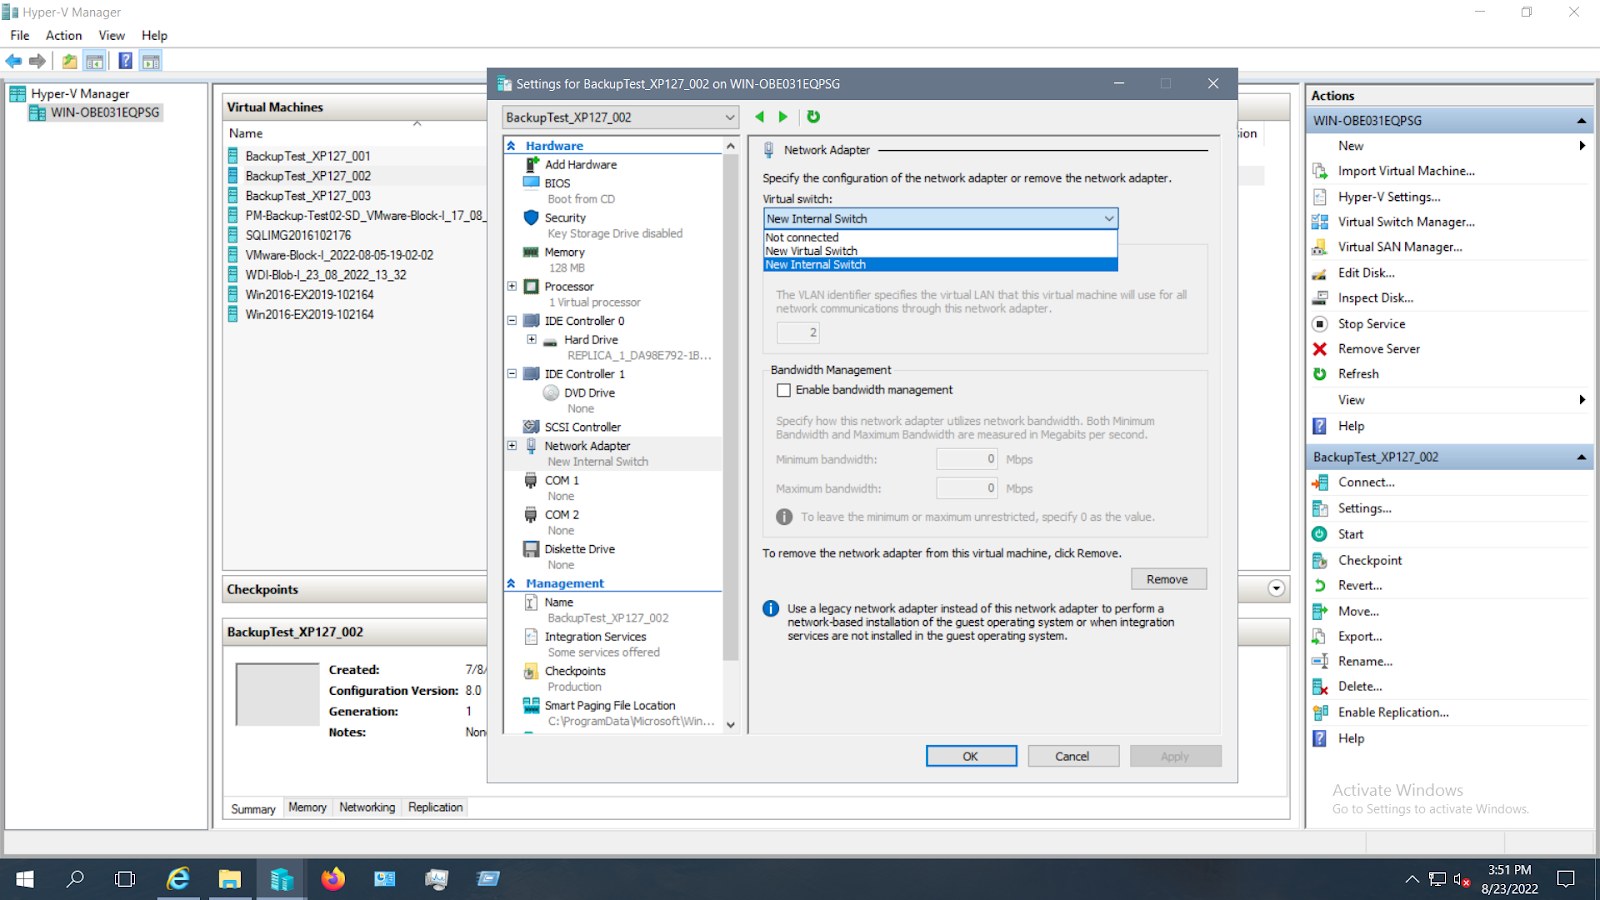Click the back arrow in Hyper-V Manager toolbar
The height and width of the screenshot is (900, 1600).
point(14,61)
